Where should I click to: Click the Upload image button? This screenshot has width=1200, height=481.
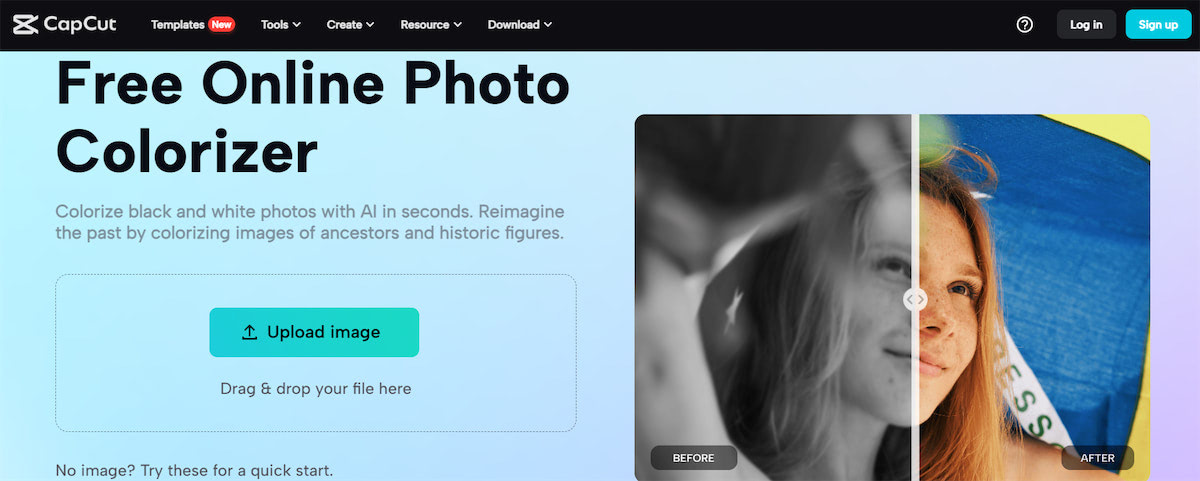pos(314,332)
